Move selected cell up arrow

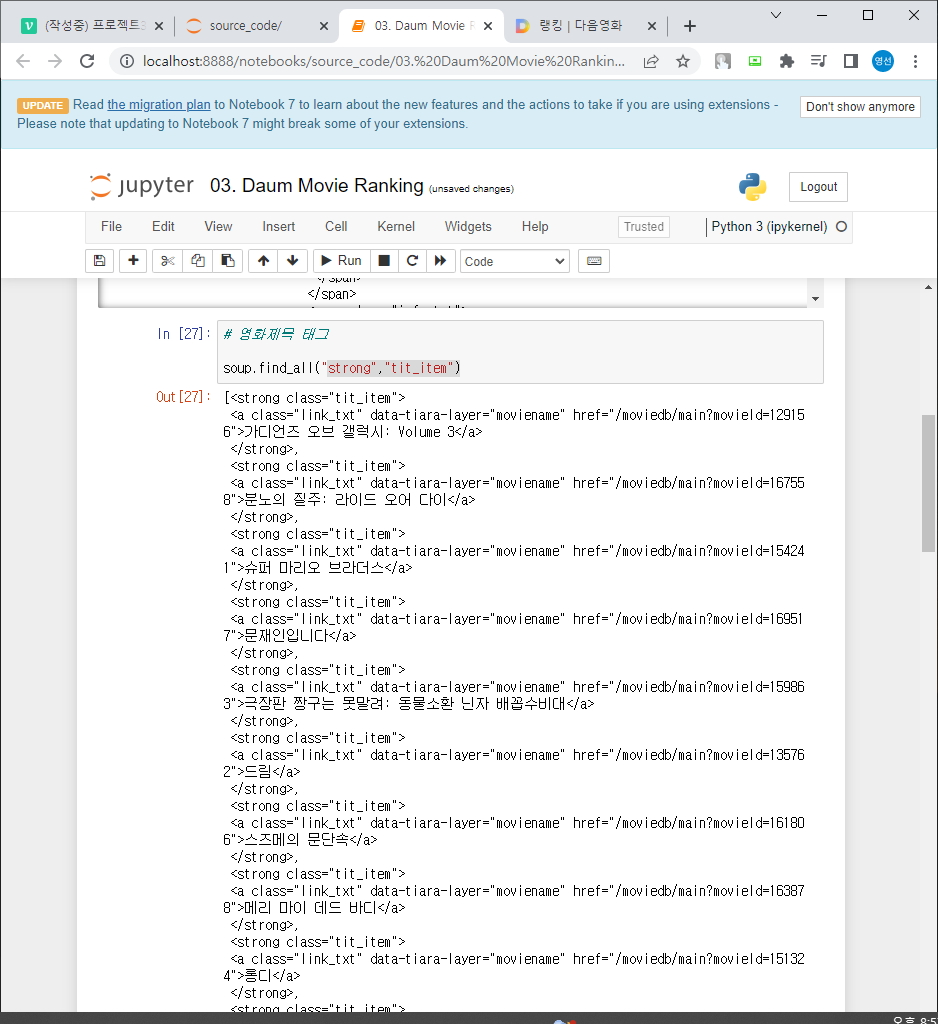(263, 261)
